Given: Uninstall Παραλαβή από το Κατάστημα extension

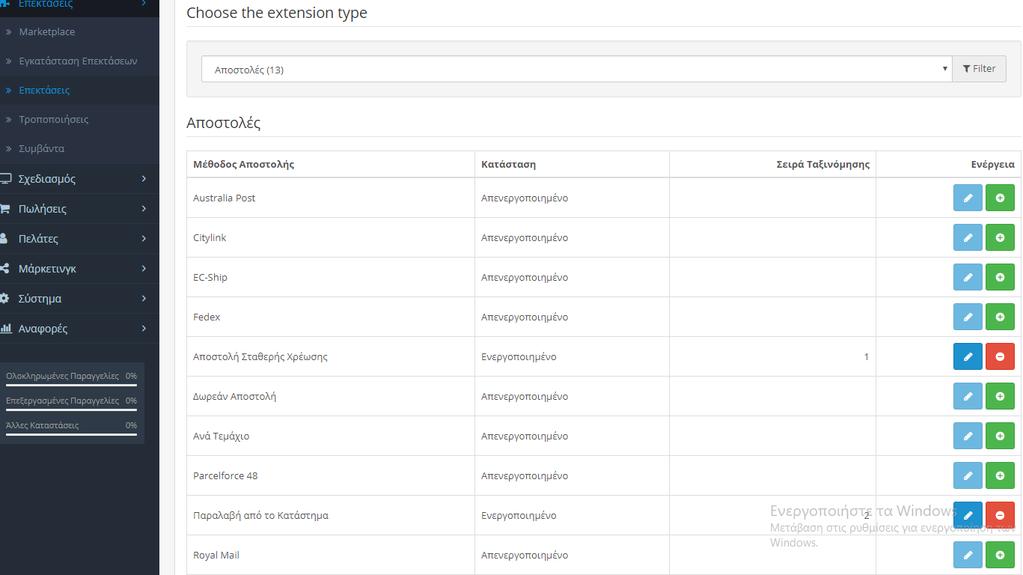Looking at the screenshot, I should click(x=1000, y=516).
